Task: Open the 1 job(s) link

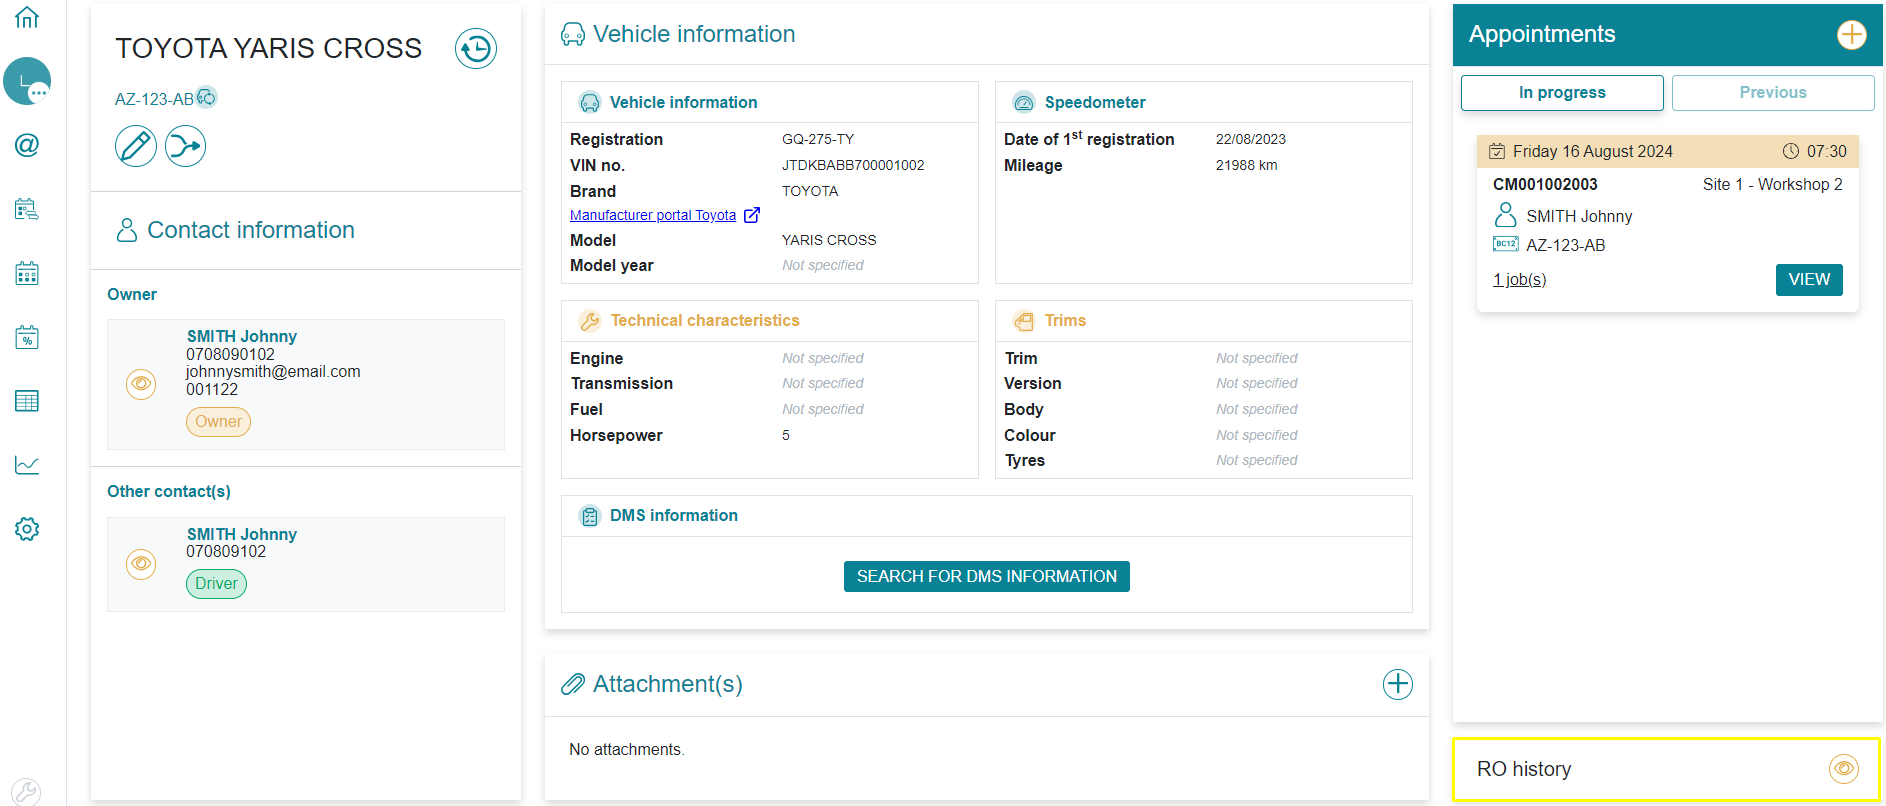Action: point(1519,279)
